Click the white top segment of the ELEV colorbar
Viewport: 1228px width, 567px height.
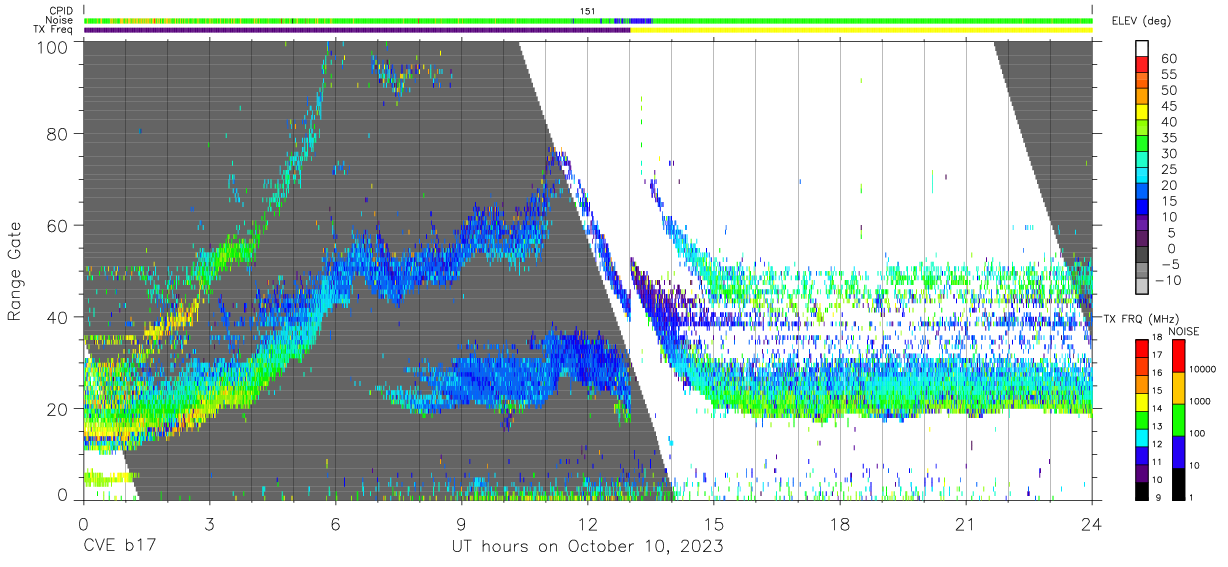(x=1142, y=49)
